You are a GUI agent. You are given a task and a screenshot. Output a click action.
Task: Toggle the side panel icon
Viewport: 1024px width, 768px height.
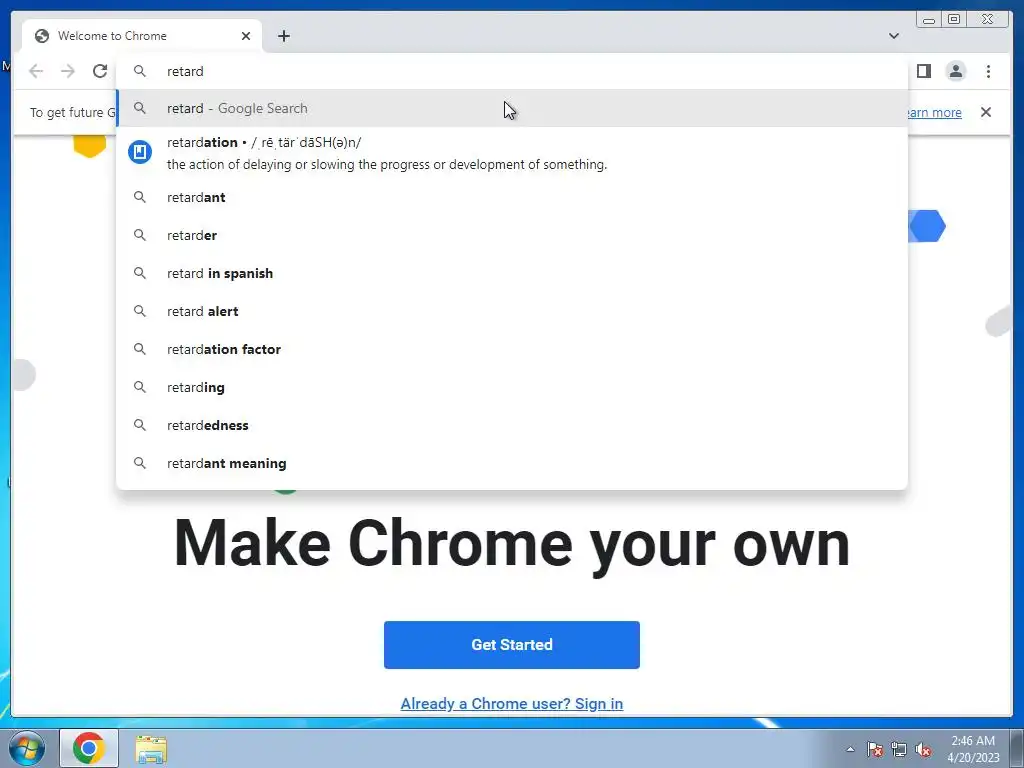[x=923, y=71]
